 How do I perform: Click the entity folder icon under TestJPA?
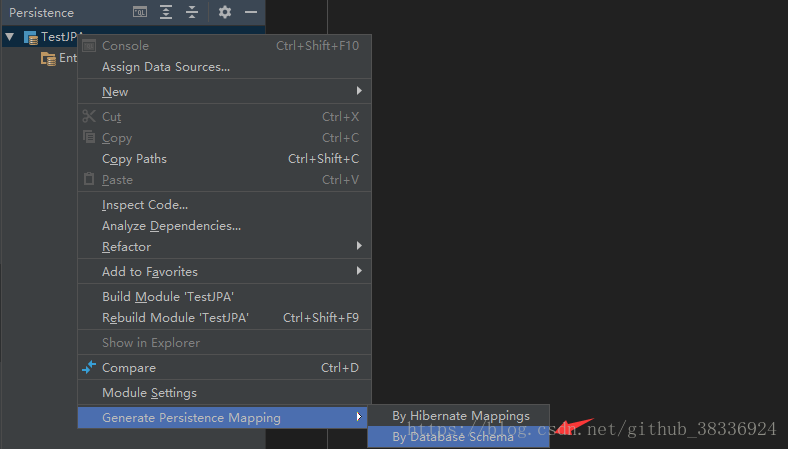(x=48, y=58)
